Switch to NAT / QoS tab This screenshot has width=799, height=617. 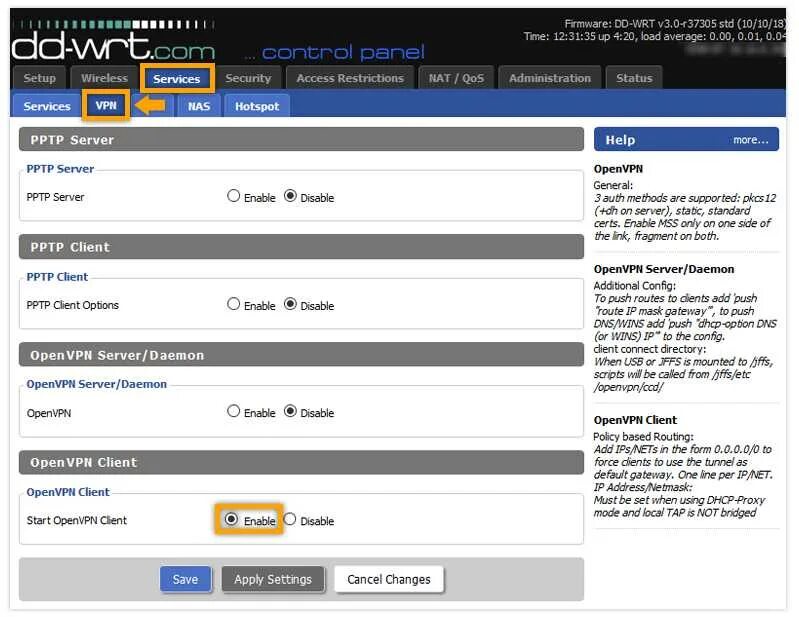[x=456, y=78]
